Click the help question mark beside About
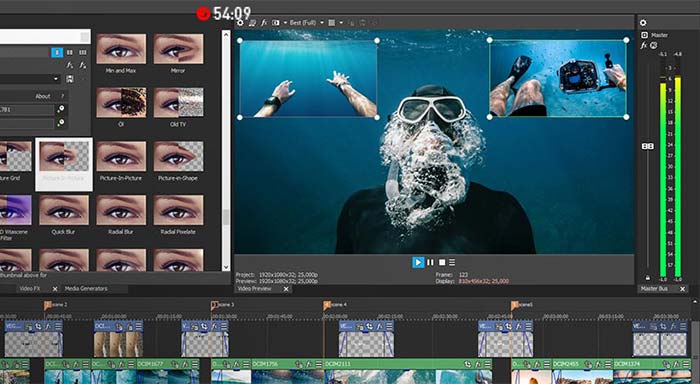Screen dimensions: 700x384 point(62,96)
